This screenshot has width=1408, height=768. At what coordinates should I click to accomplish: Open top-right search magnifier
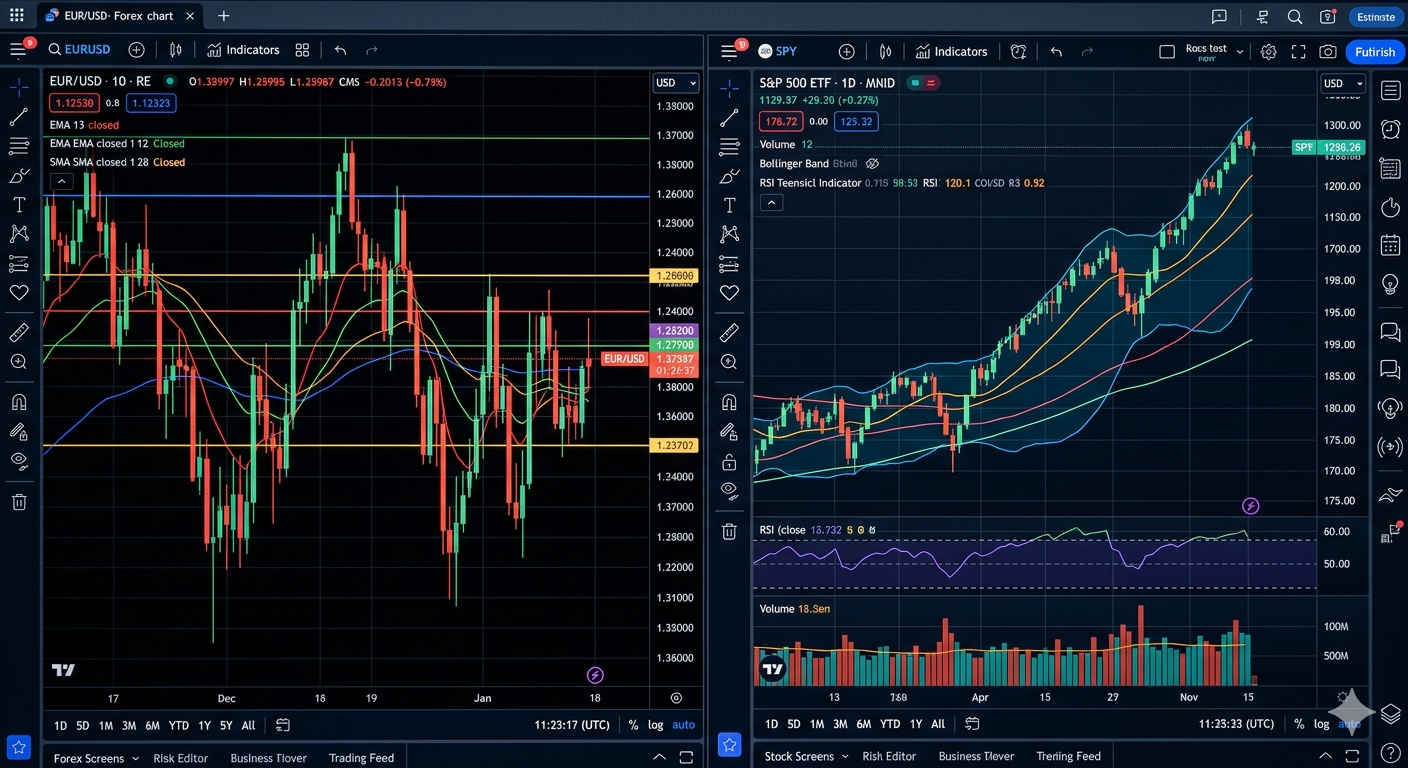coord(1295,16)
